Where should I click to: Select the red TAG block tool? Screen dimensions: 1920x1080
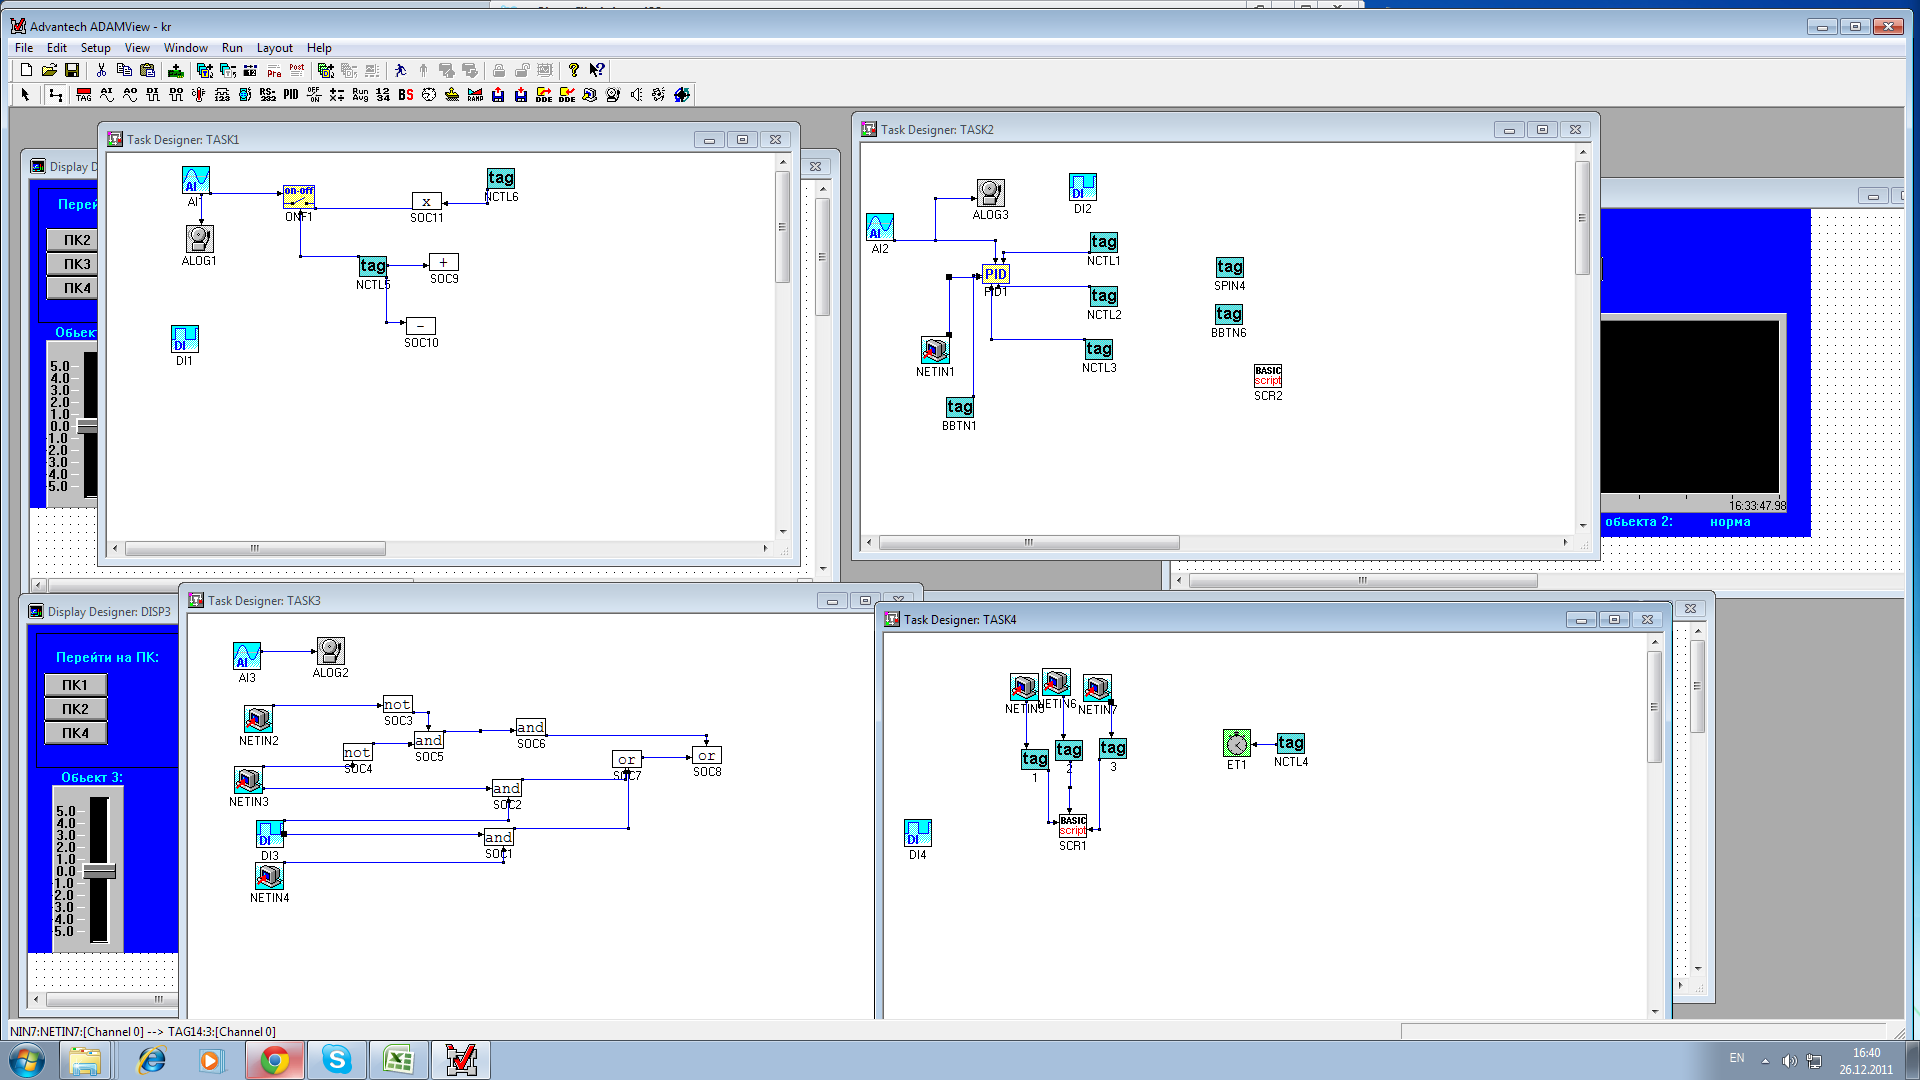click(84, 95)
